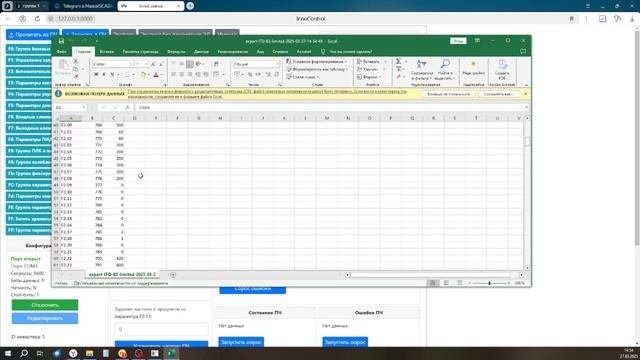Switch to Normal view in status bar

[x=433, y=283]
